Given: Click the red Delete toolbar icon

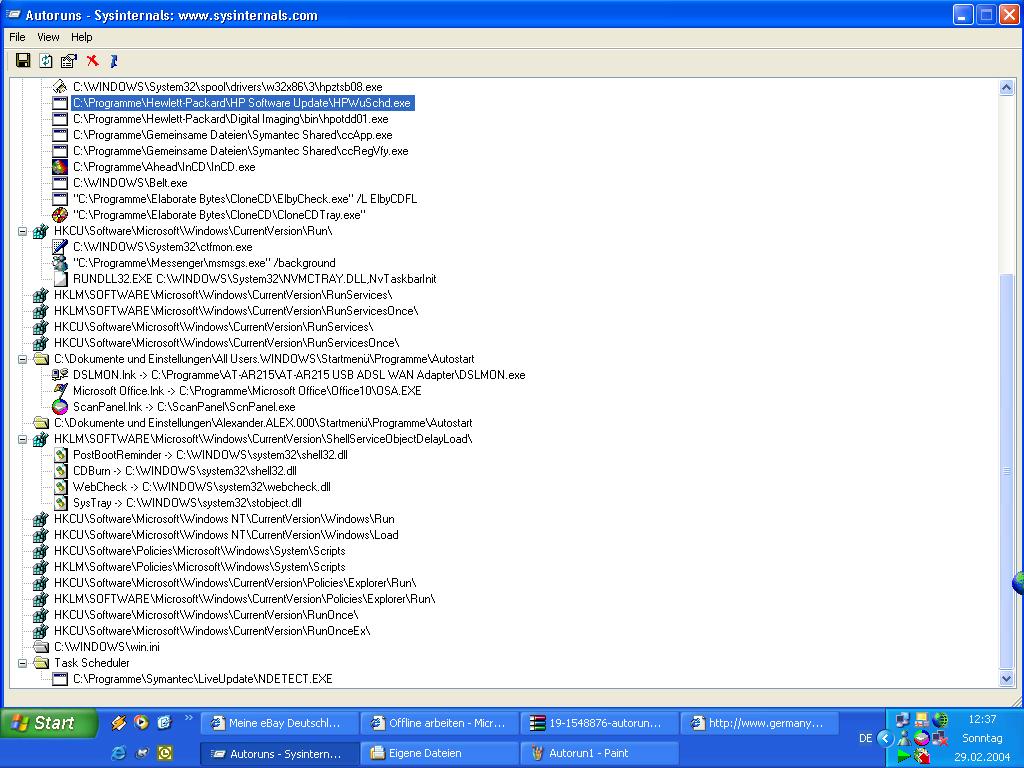Looking at the screenshot, I should pos(92,61).
